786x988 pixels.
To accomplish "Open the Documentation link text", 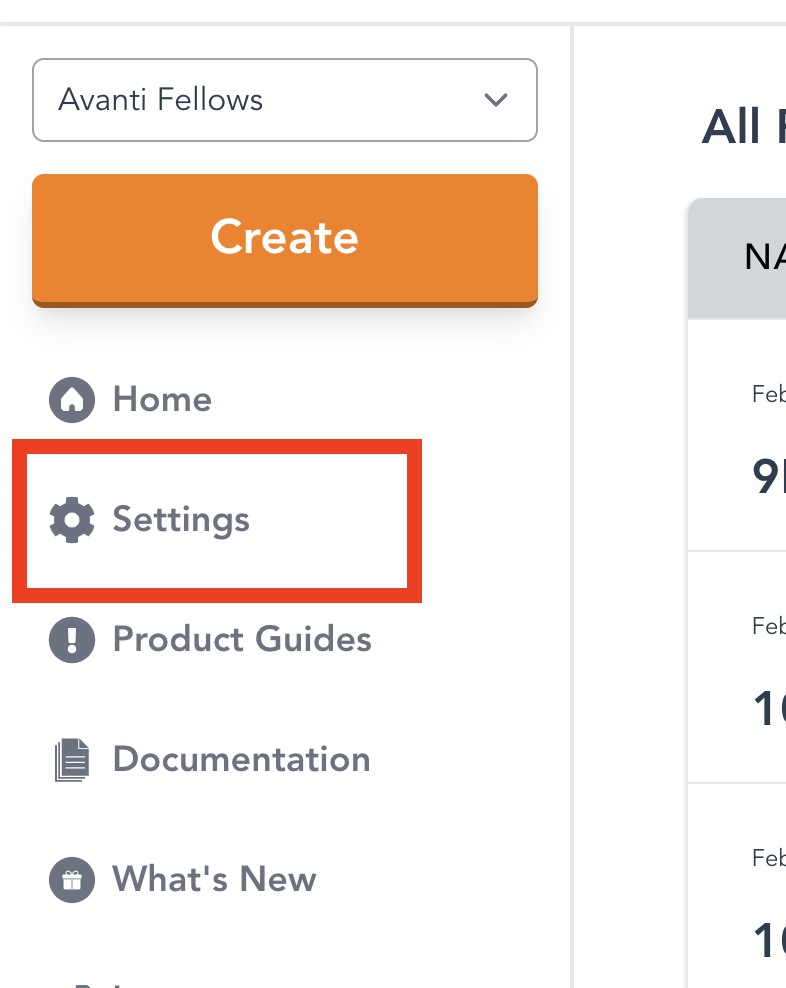I will [x=241, y=760].
